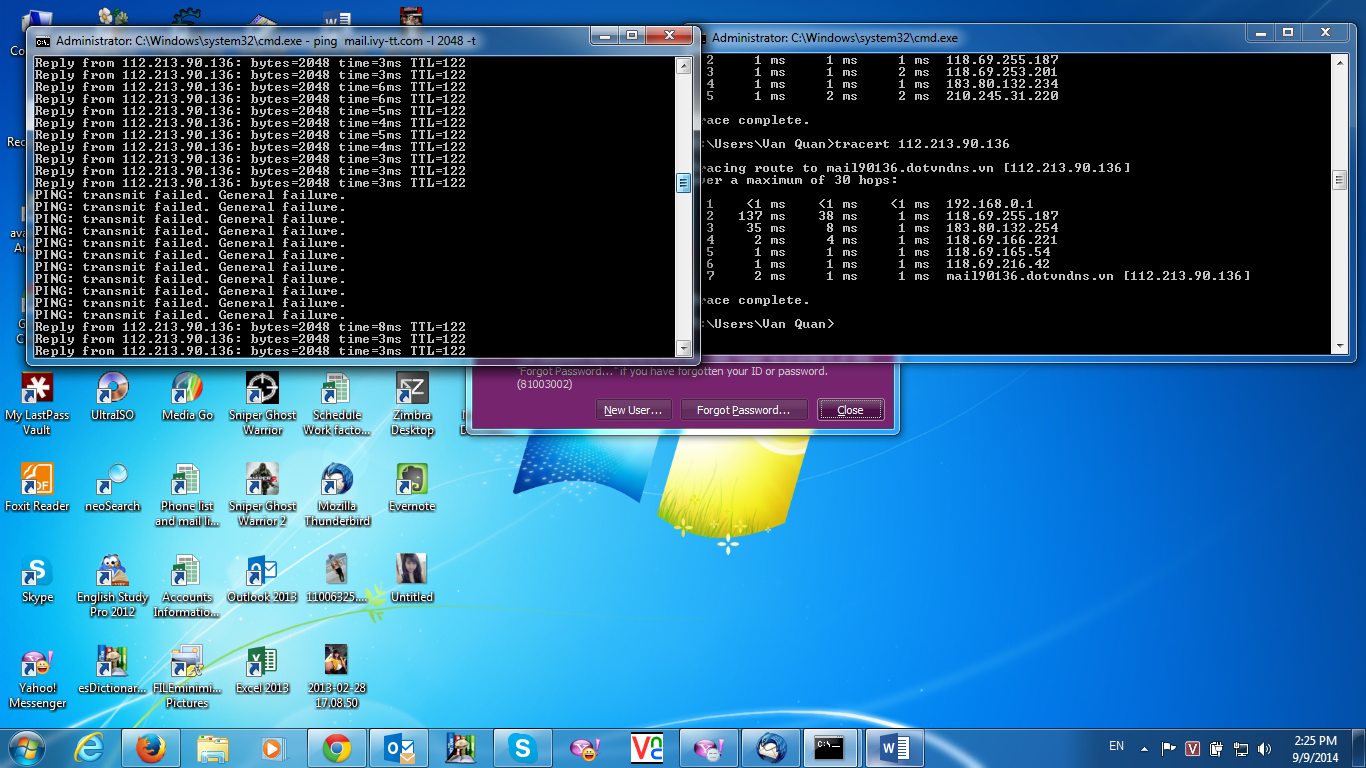1366x768 pixels.
Task: Open Phone list and mail list file
Action: pyautogui.click(x=187, y=495)
